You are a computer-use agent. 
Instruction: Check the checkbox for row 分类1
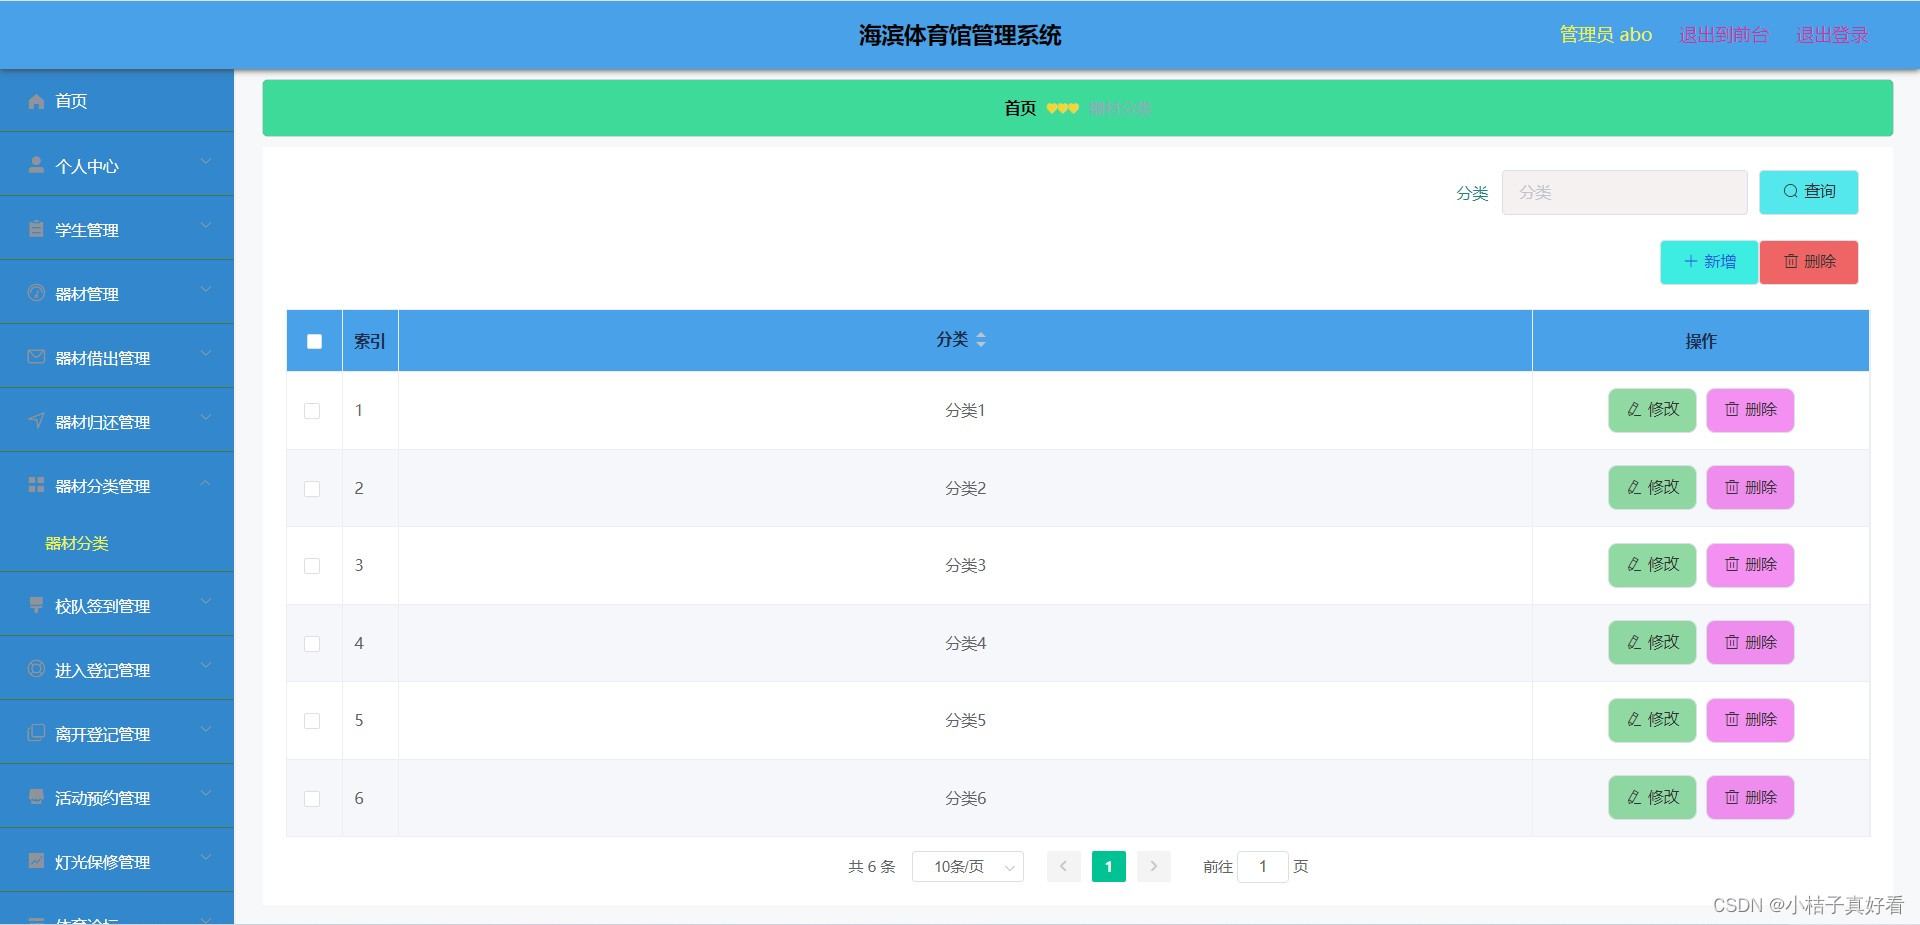point(312,411)
